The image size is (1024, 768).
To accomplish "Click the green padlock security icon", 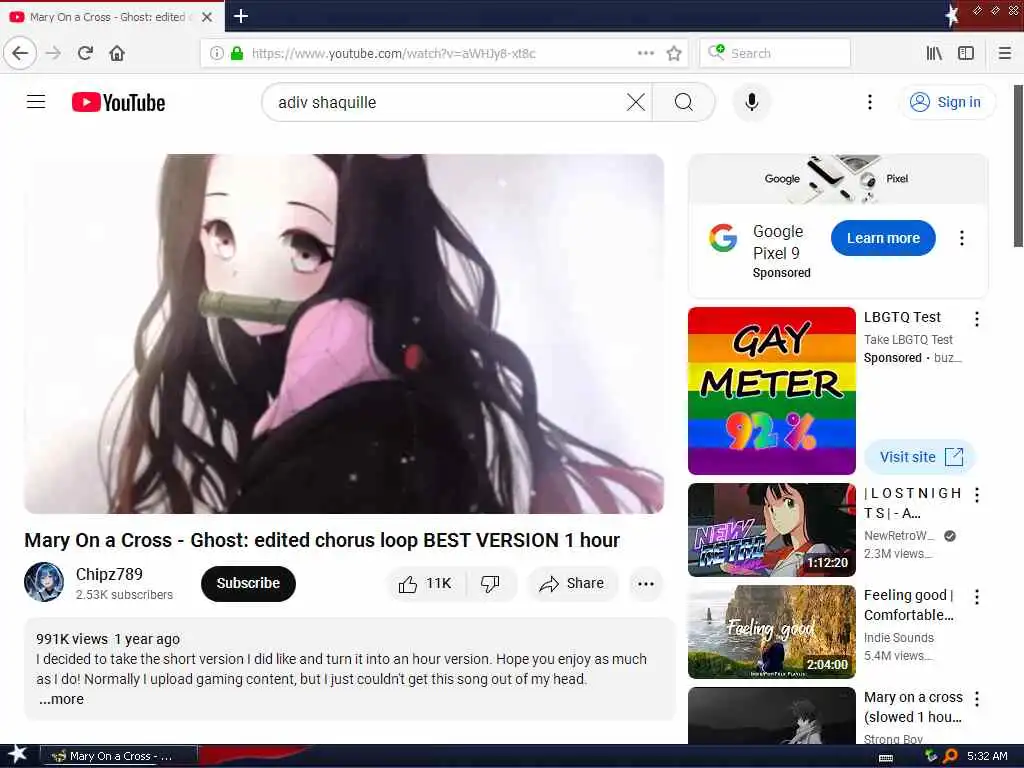I will (237, 53).
